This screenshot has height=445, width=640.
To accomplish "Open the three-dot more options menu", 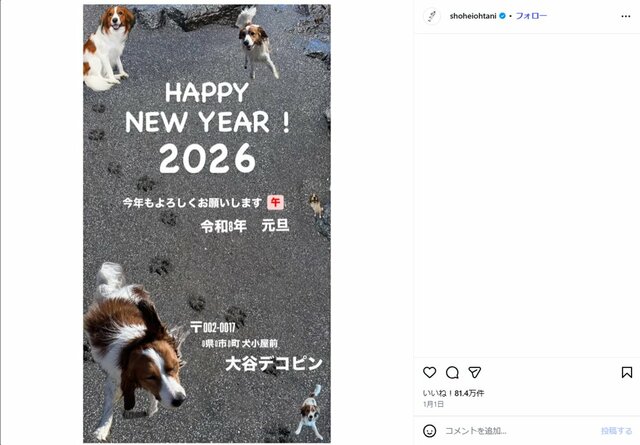I will 626,16.
